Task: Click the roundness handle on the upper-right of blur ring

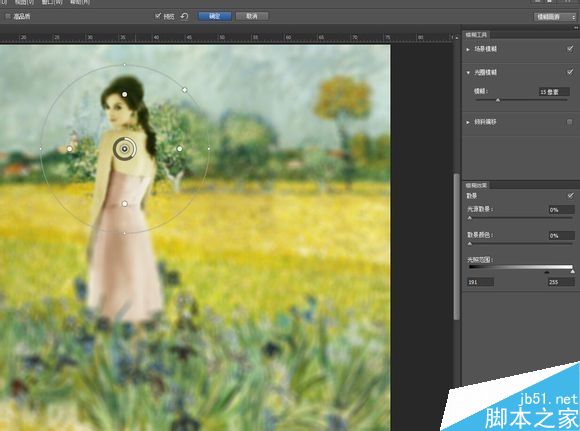Action: click(x=185, y=90)
